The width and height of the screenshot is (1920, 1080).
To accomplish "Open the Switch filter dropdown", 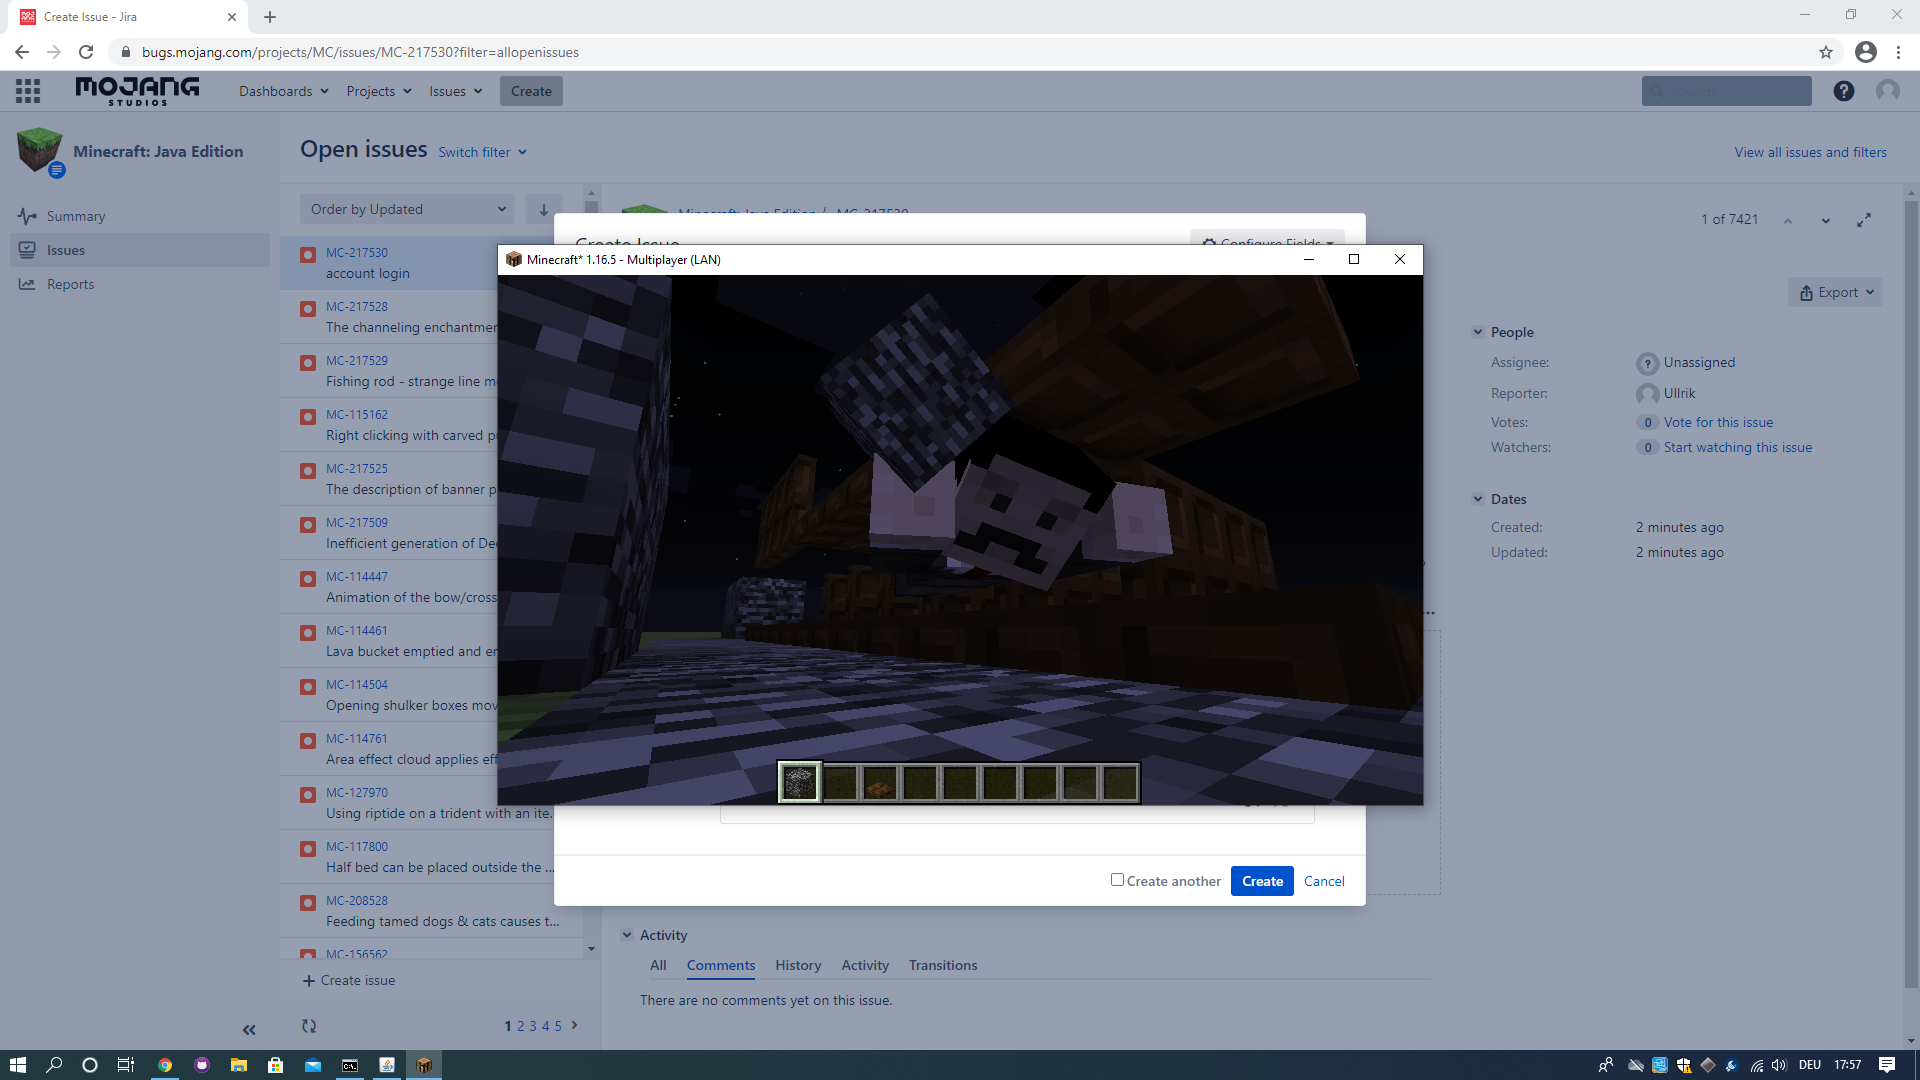I will point(482,152).
